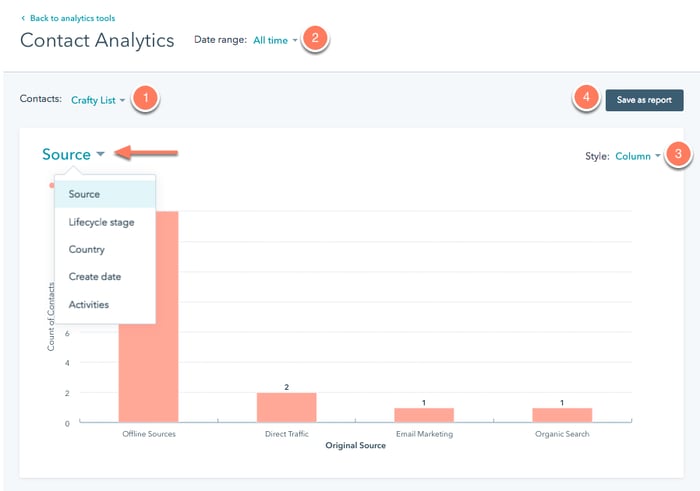This screenshot has width=700, height=491.
Task: Pick Create date from the menu
Action: pyautogui.click(x=105, y=277)
